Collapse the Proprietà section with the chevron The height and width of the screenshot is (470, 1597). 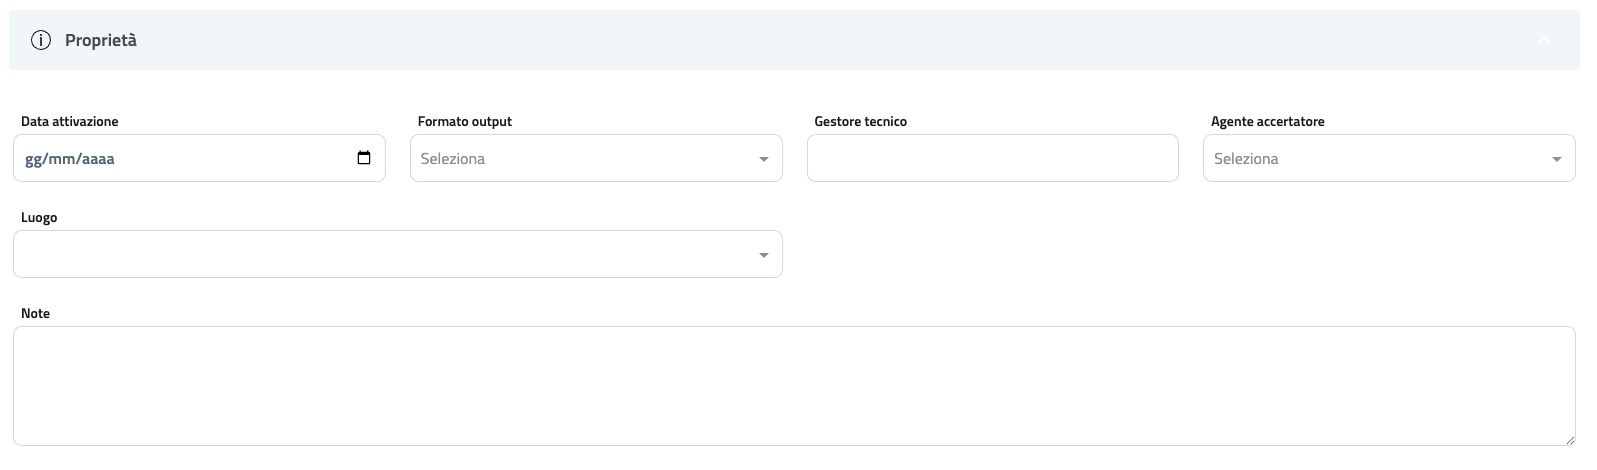pos(1544,41)
